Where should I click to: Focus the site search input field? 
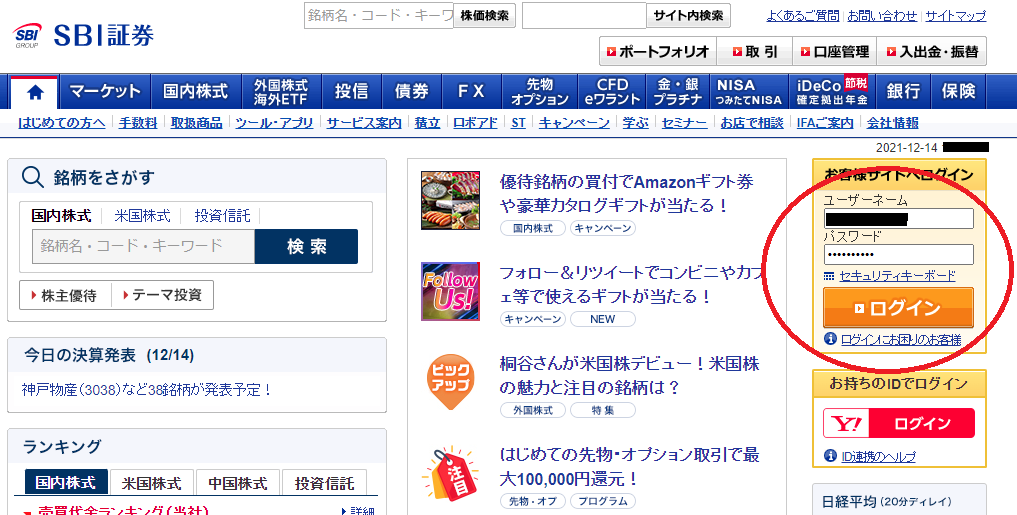click(584, 16)
